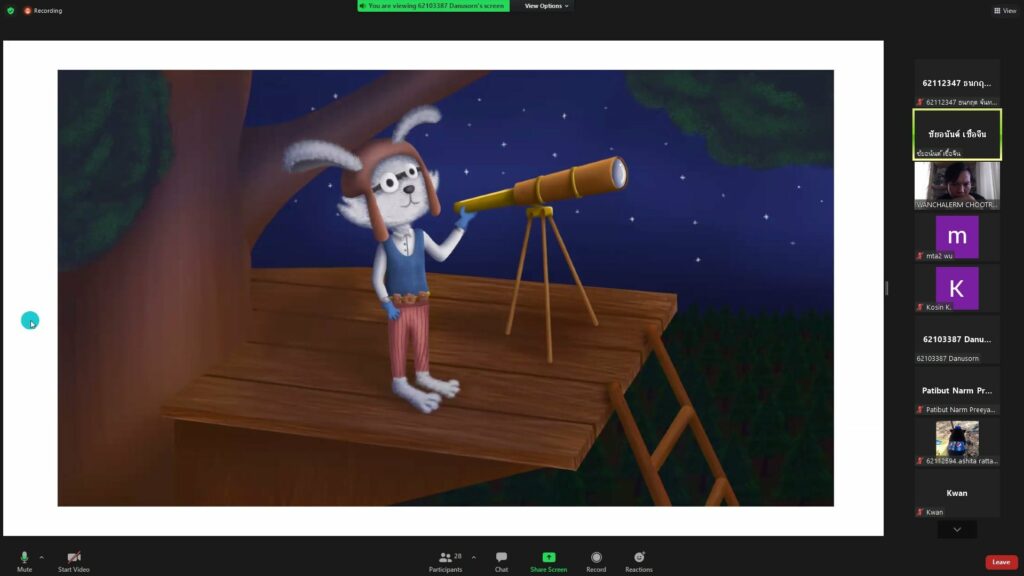Start your video
Image resolution: width=1024 pixels, height=576 pixels.
(x=73, y=559)
